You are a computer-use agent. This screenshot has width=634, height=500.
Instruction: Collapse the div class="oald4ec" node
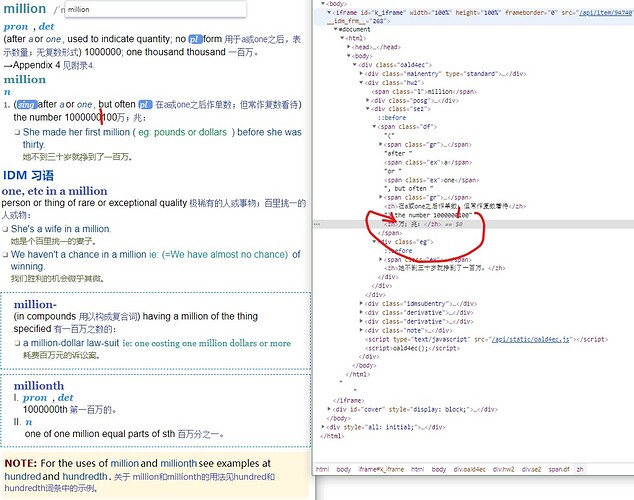click(x=355, y=65)
